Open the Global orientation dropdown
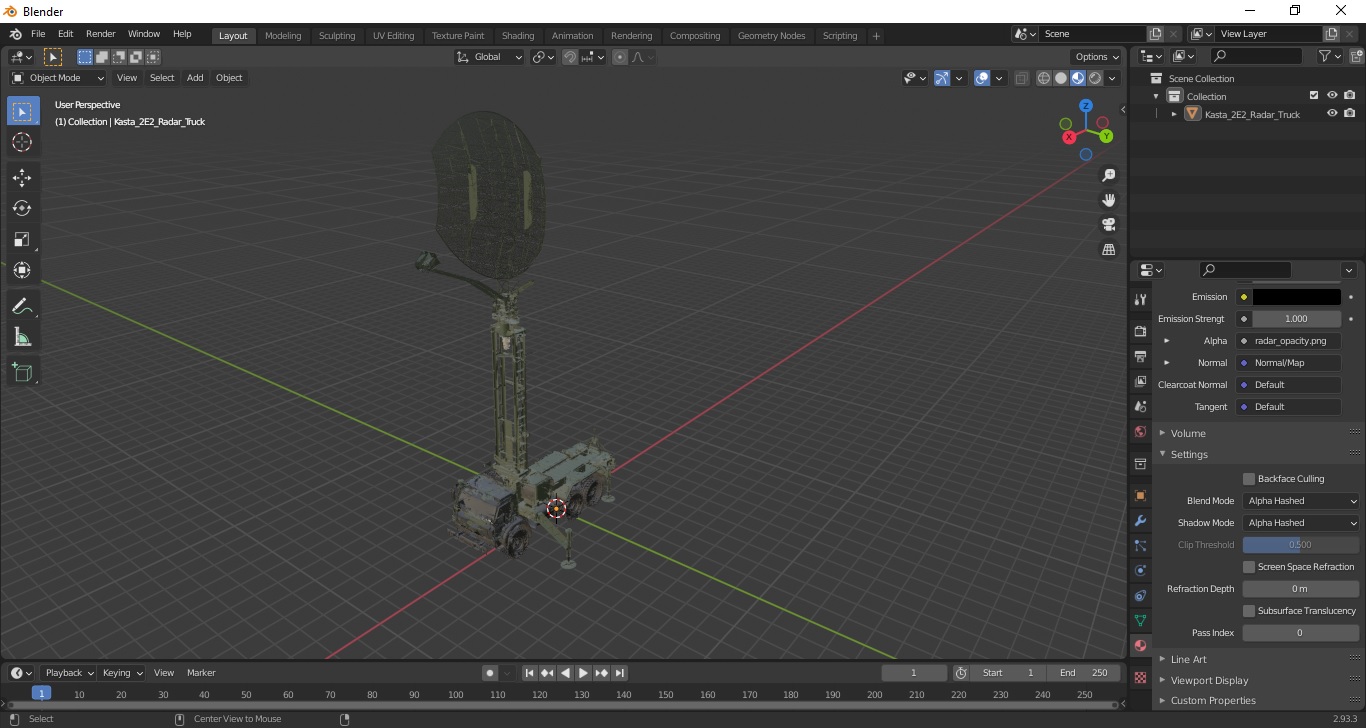Screen dimensions: 1366x728 (x=489, y=57)
